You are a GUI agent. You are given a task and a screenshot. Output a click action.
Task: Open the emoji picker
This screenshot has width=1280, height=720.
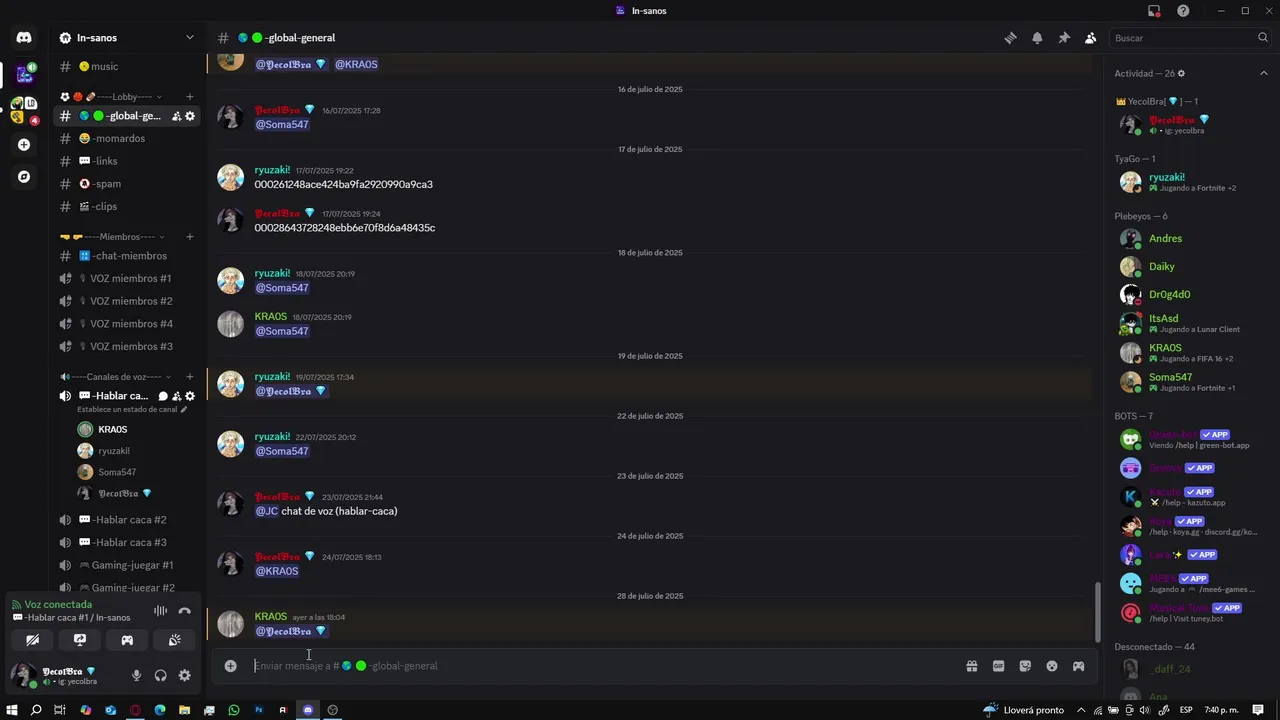tap(1052, 666)
